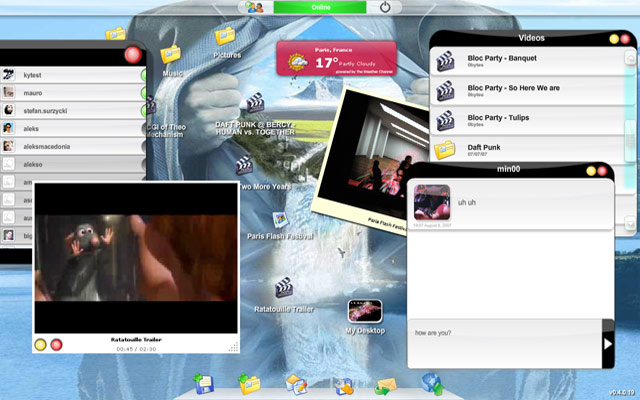Click the add file floppy-disk dock icon
Image resolution: width=640 pixels, height=400 pixels.
tap(204, 384)
